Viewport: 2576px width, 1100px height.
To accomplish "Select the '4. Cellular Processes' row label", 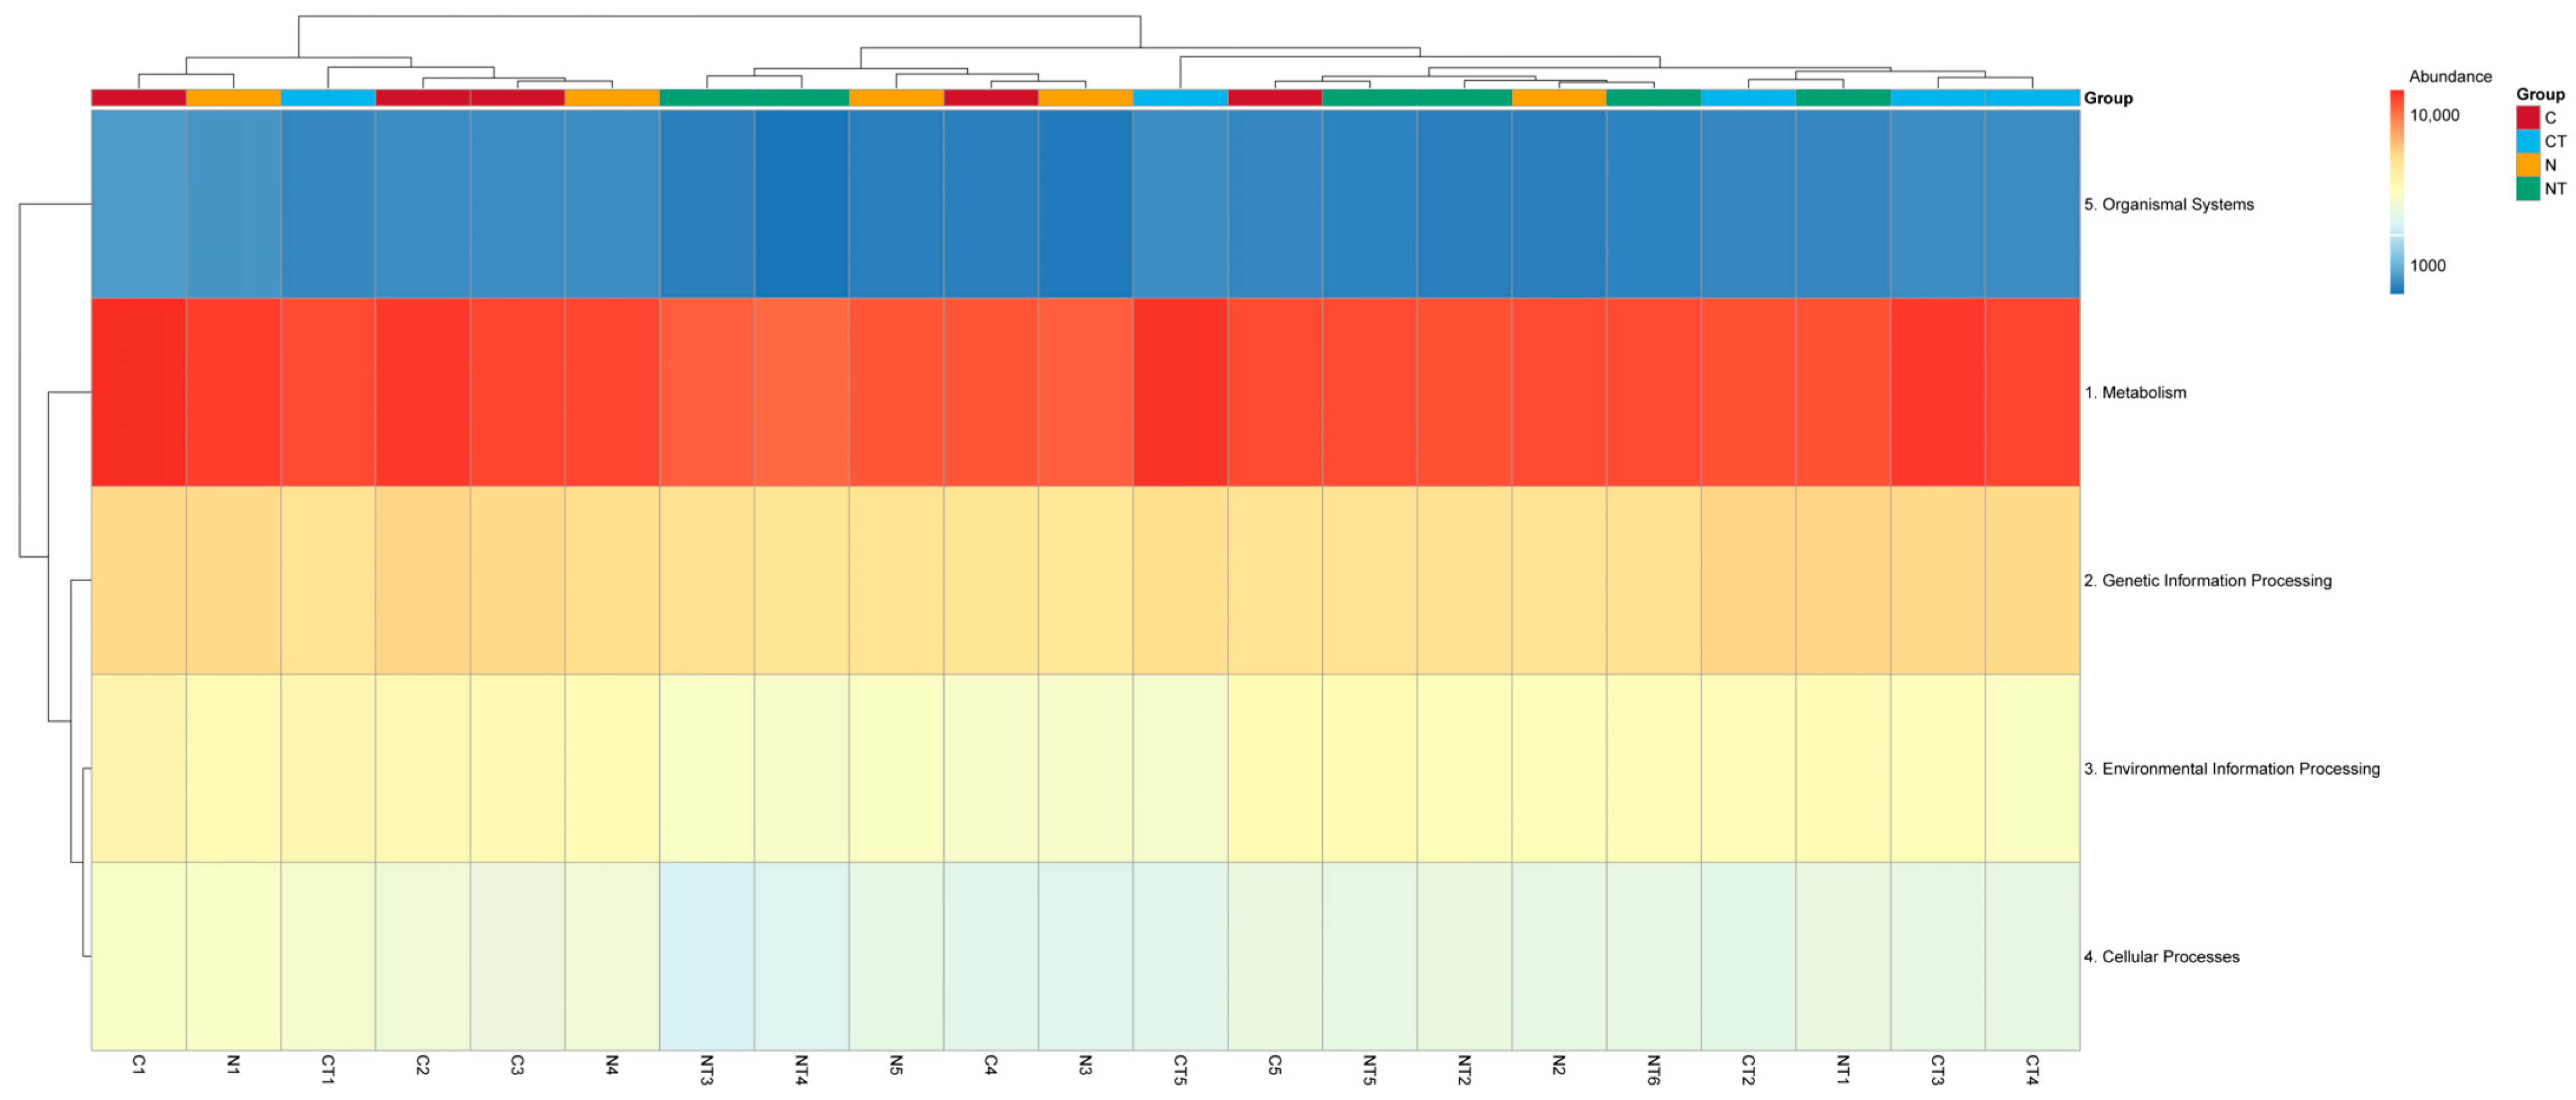I will (x=2162, y=956).
